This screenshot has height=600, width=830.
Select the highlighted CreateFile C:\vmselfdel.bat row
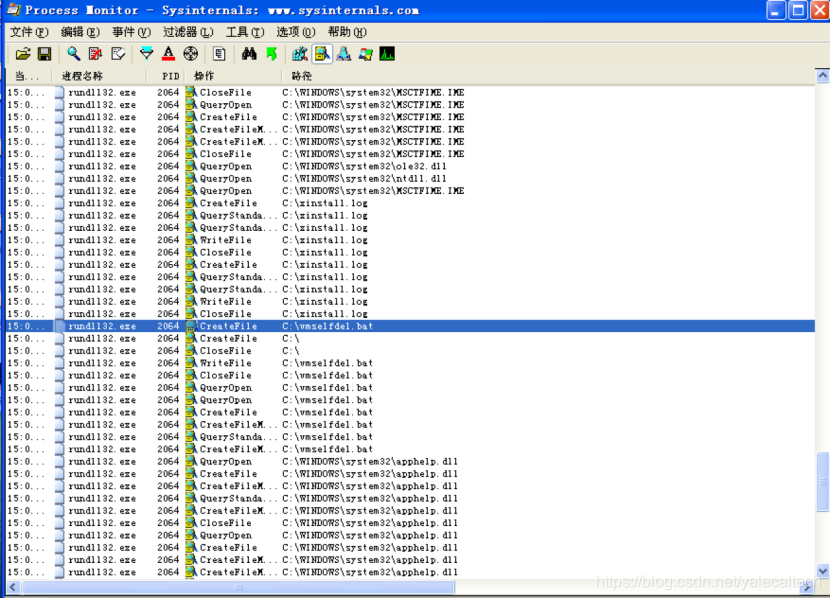[x=410, y=326]
